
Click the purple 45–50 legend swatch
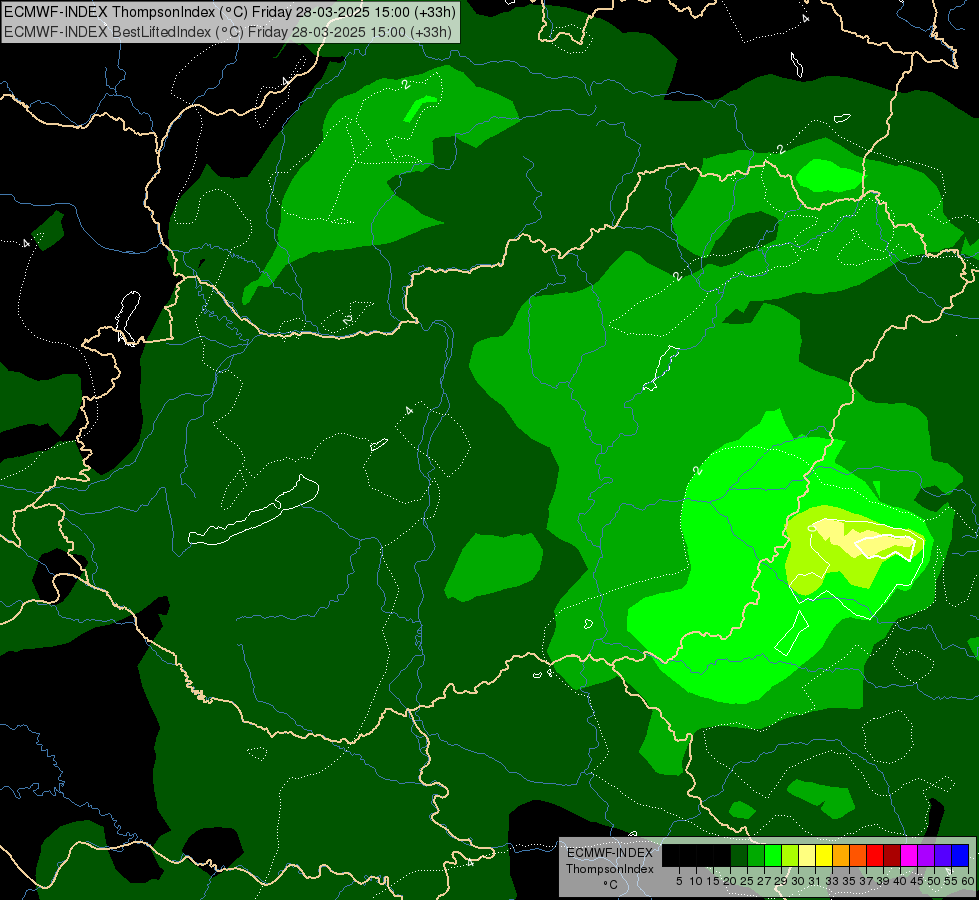coord(926,855)
